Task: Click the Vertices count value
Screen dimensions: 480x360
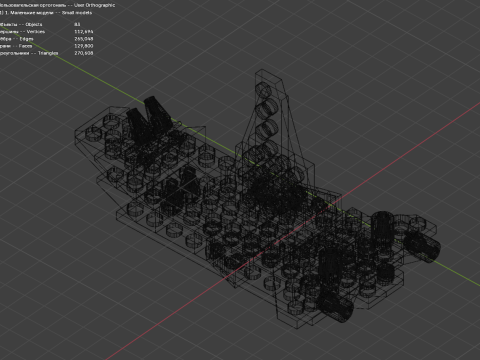Action: click(84, 32)
